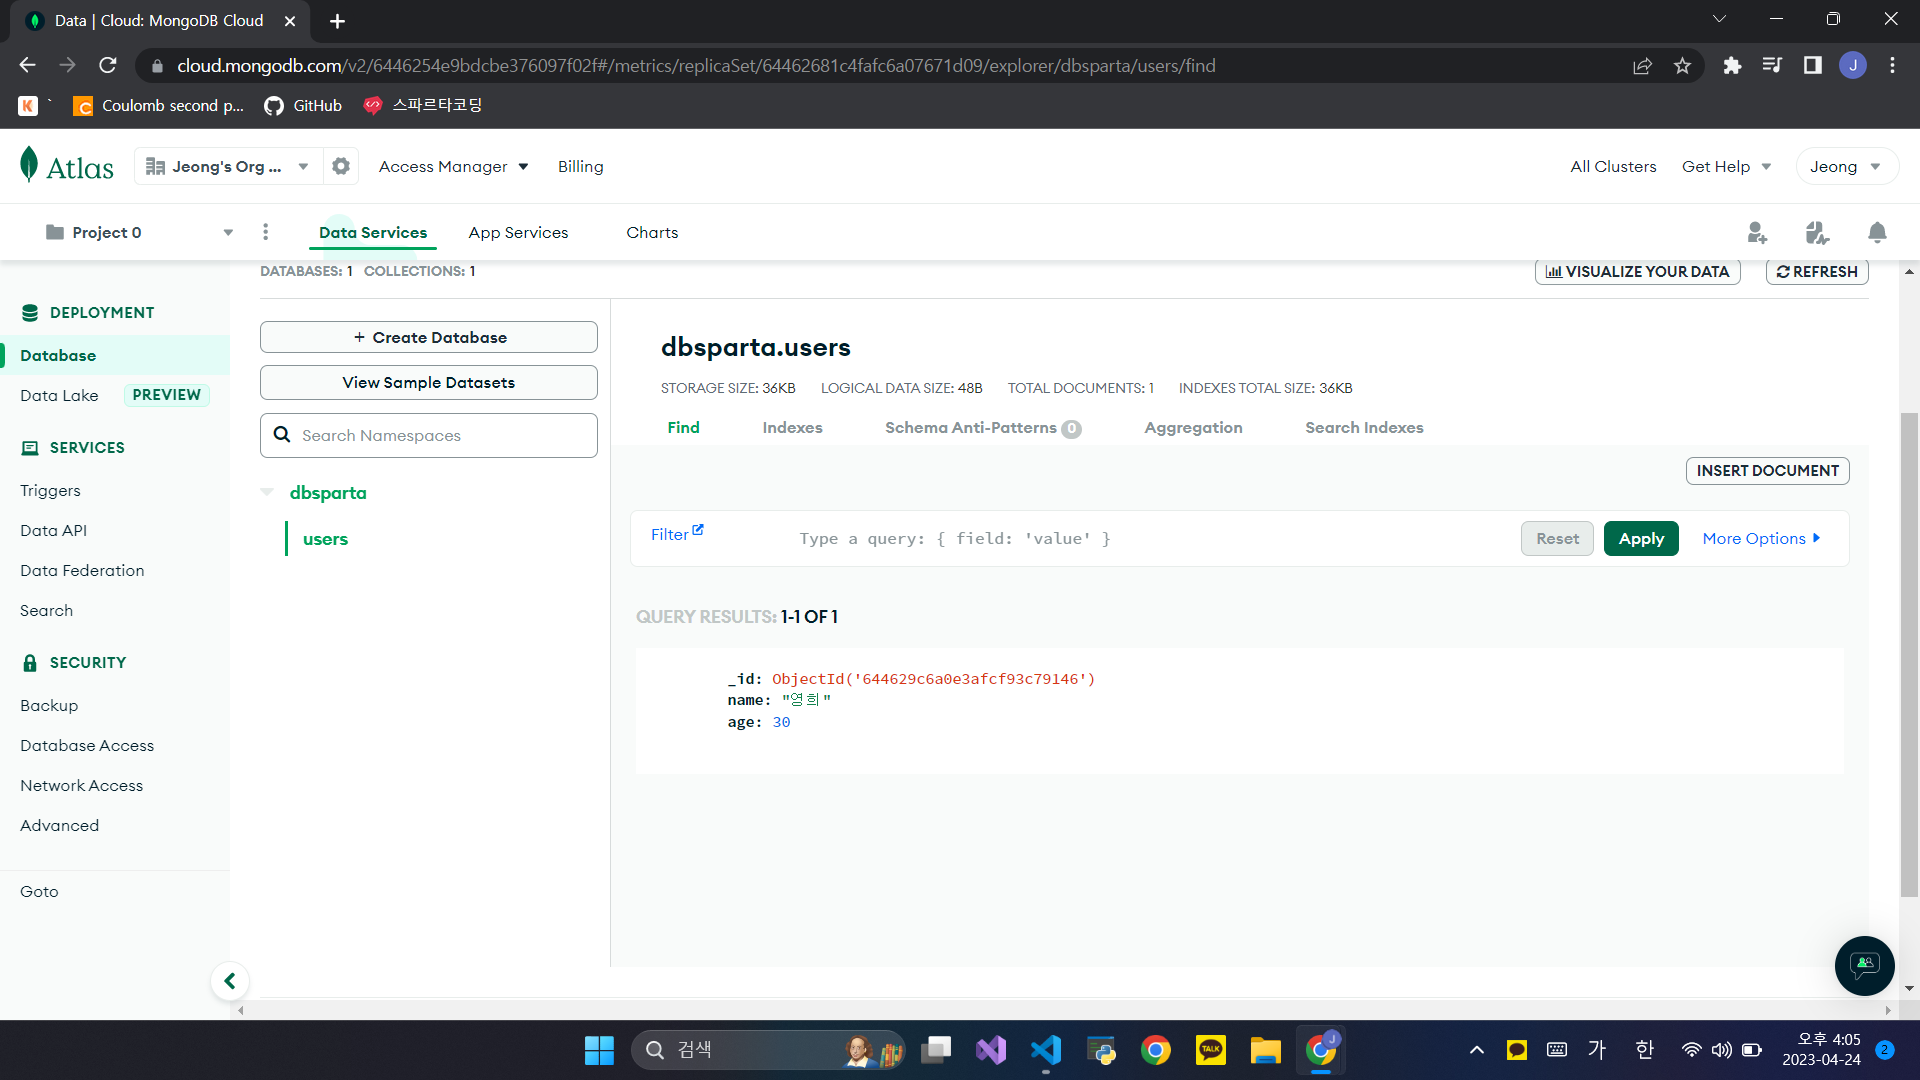Screen dimensions: 1920x1080
Task: Open All Clusters link
Action: (x=1613, y=166)
